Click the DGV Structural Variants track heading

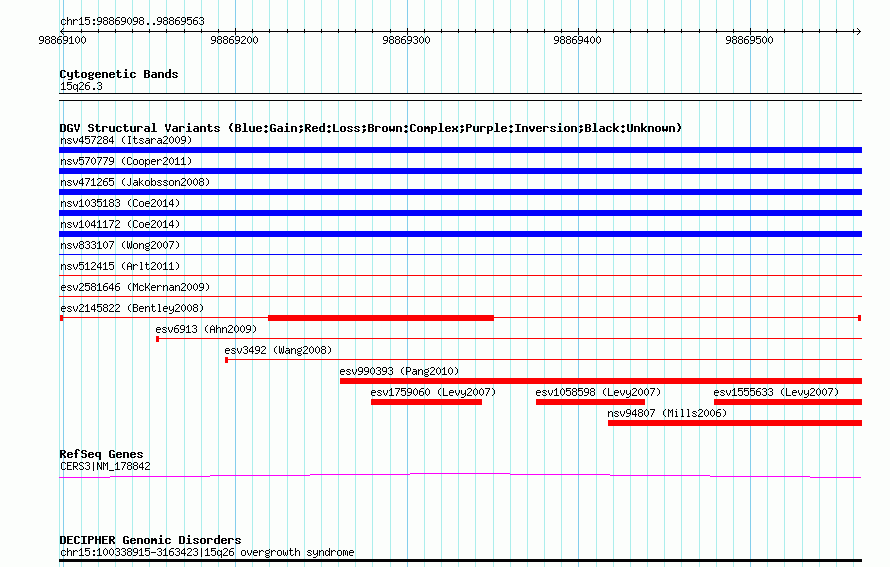click(x=371, y=128)
